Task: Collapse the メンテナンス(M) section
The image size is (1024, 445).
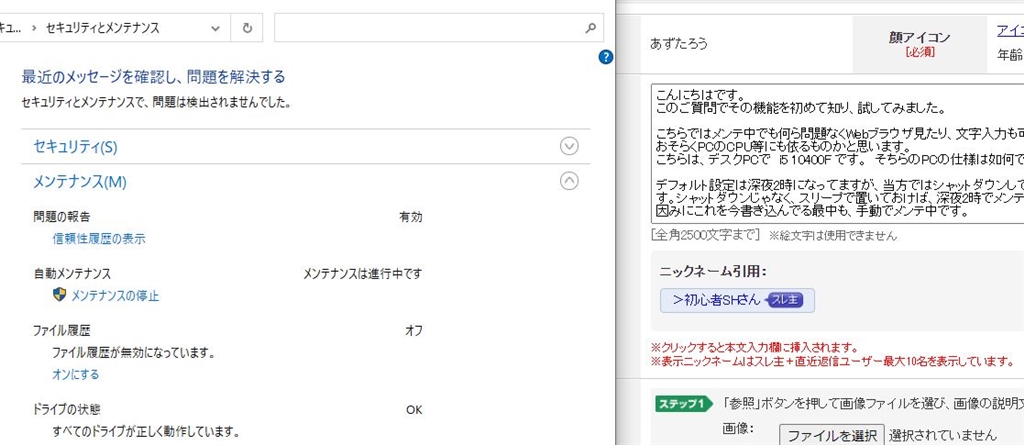Action: [x=569, y=181]
